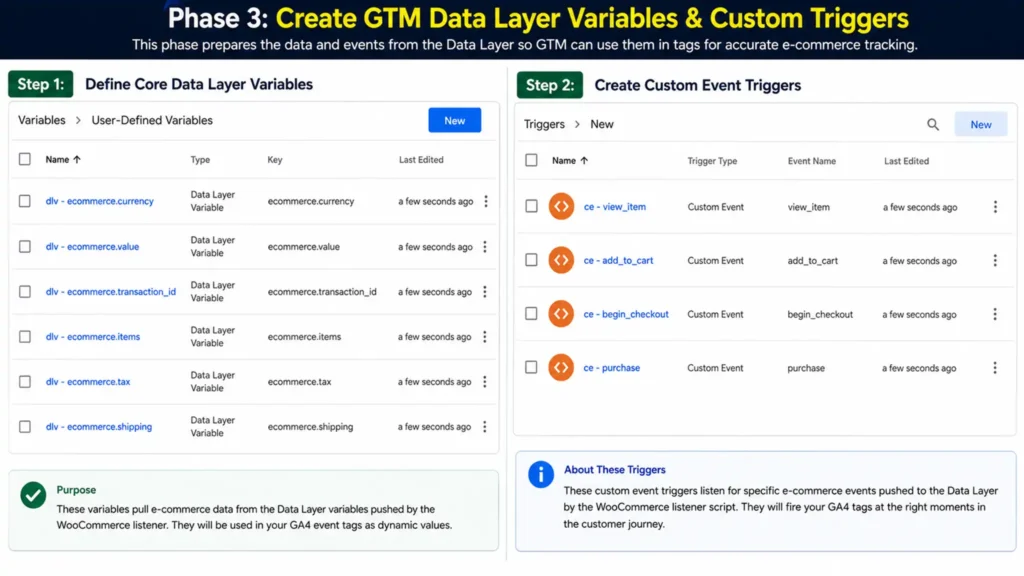Sort triggers by Name column header
Image resolution: width=1024 pixels, height=576 pixels.
tap(564, 161)
